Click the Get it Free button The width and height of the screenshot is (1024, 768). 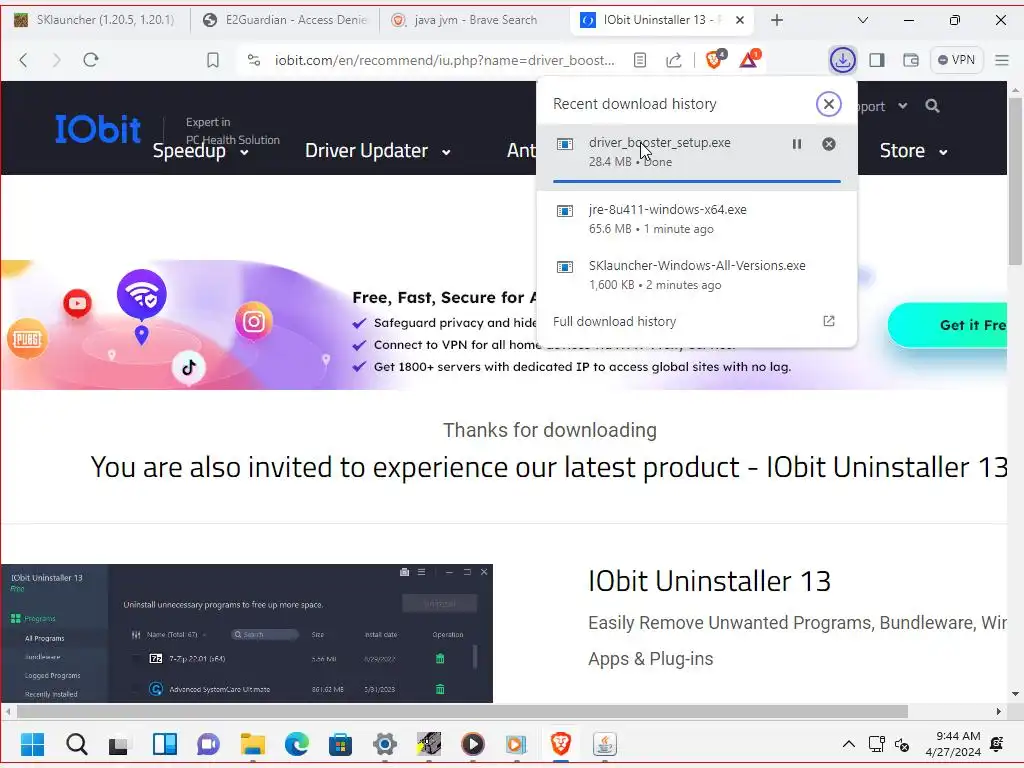click(x=948, y=325)
